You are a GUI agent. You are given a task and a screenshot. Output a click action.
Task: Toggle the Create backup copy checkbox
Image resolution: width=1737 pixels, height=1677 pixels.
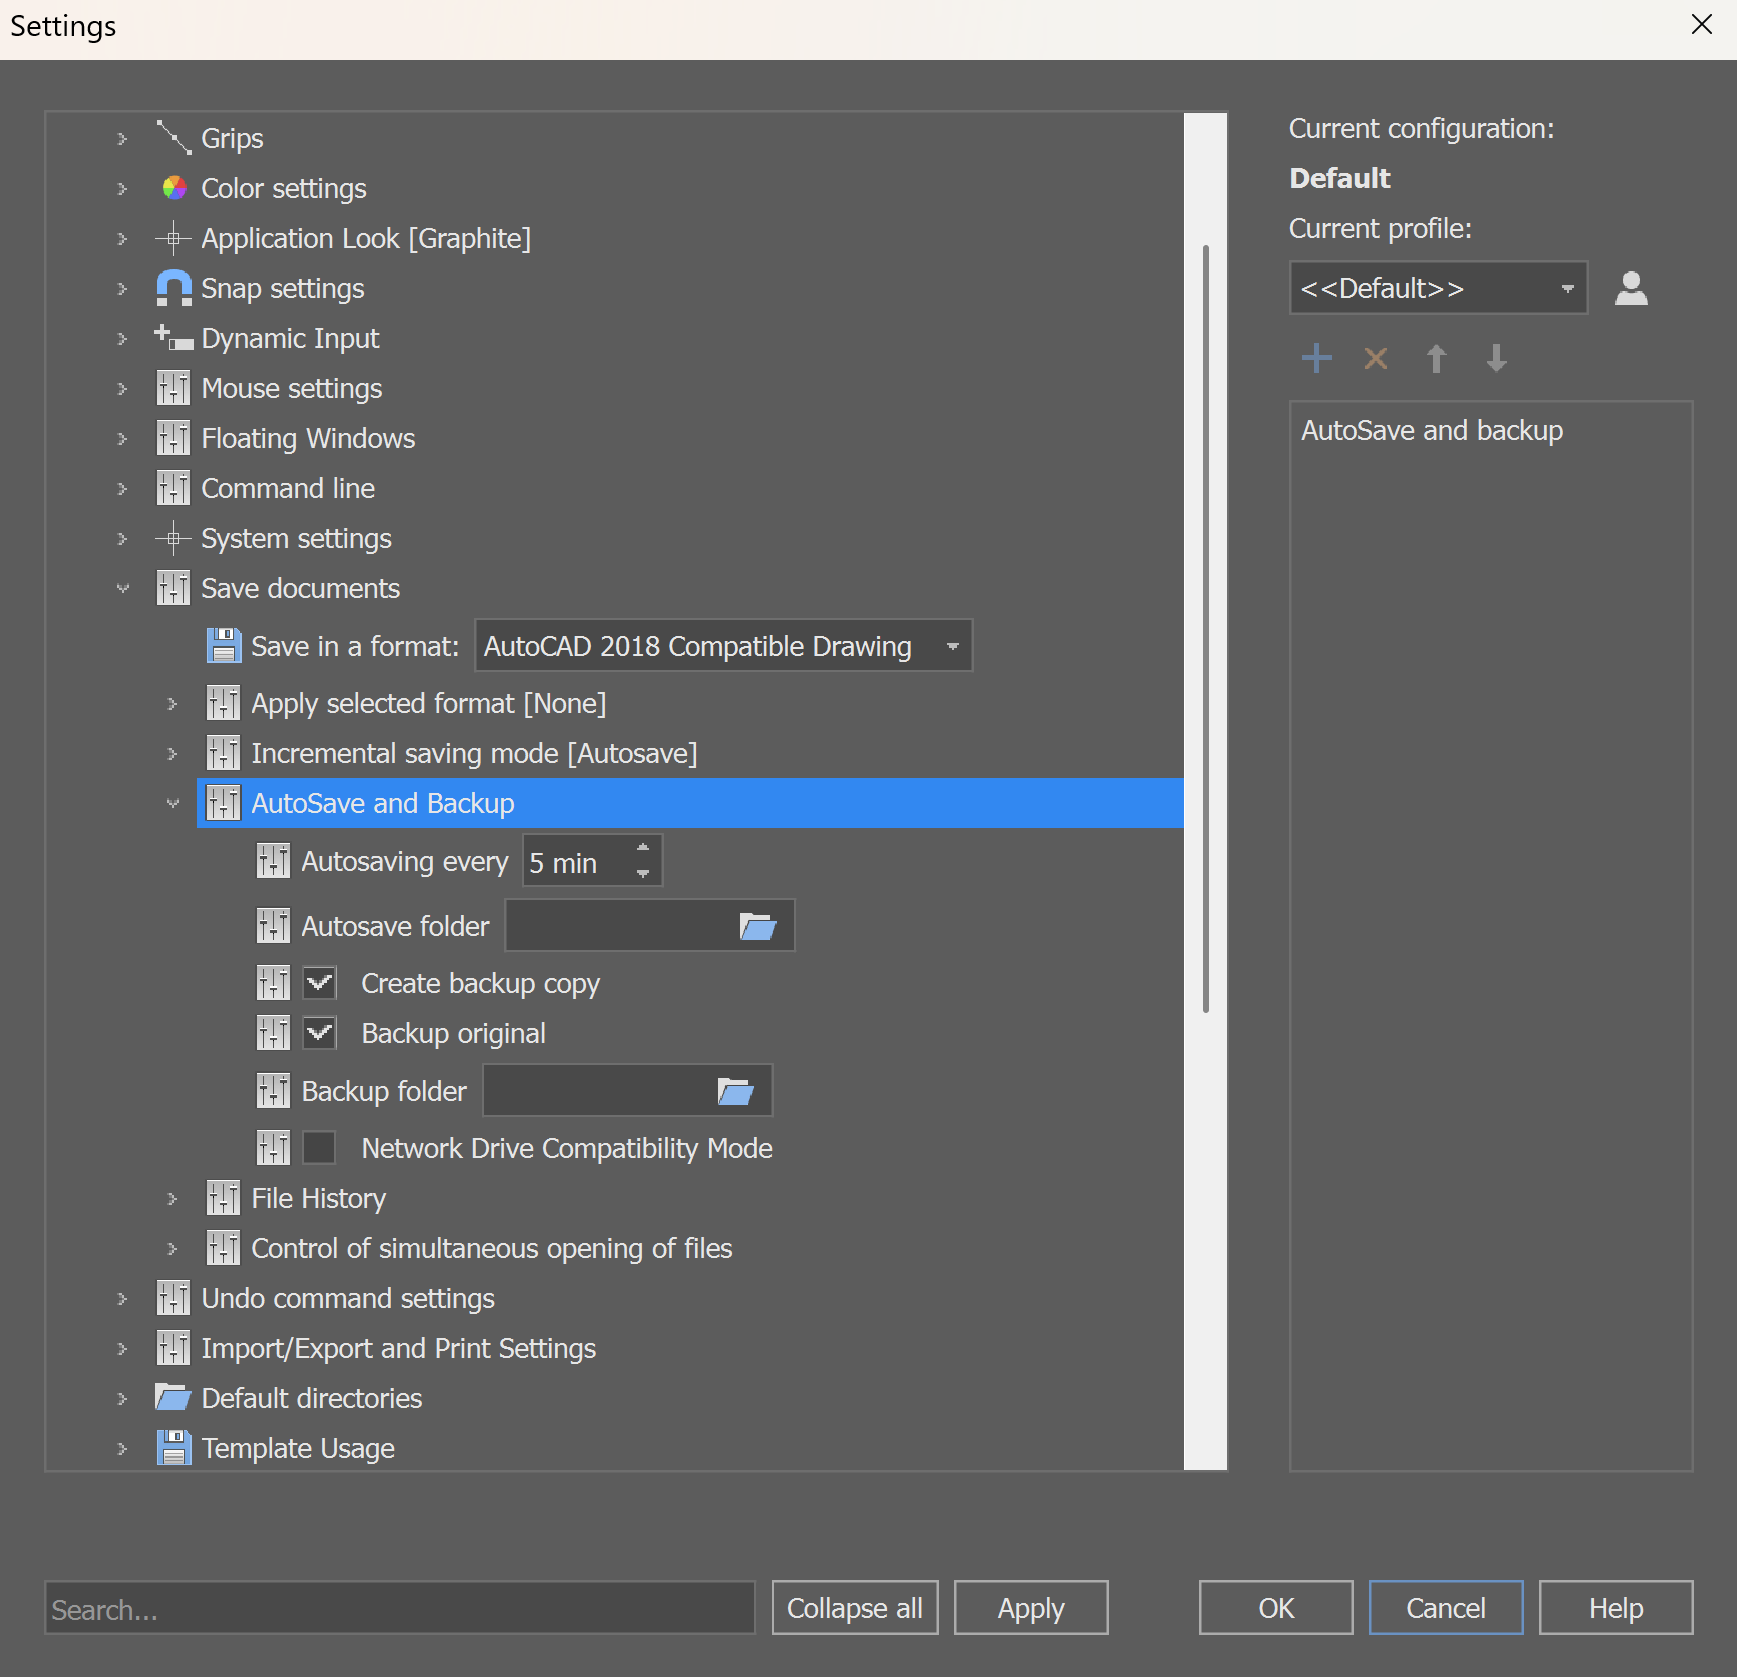pos(320,983)
